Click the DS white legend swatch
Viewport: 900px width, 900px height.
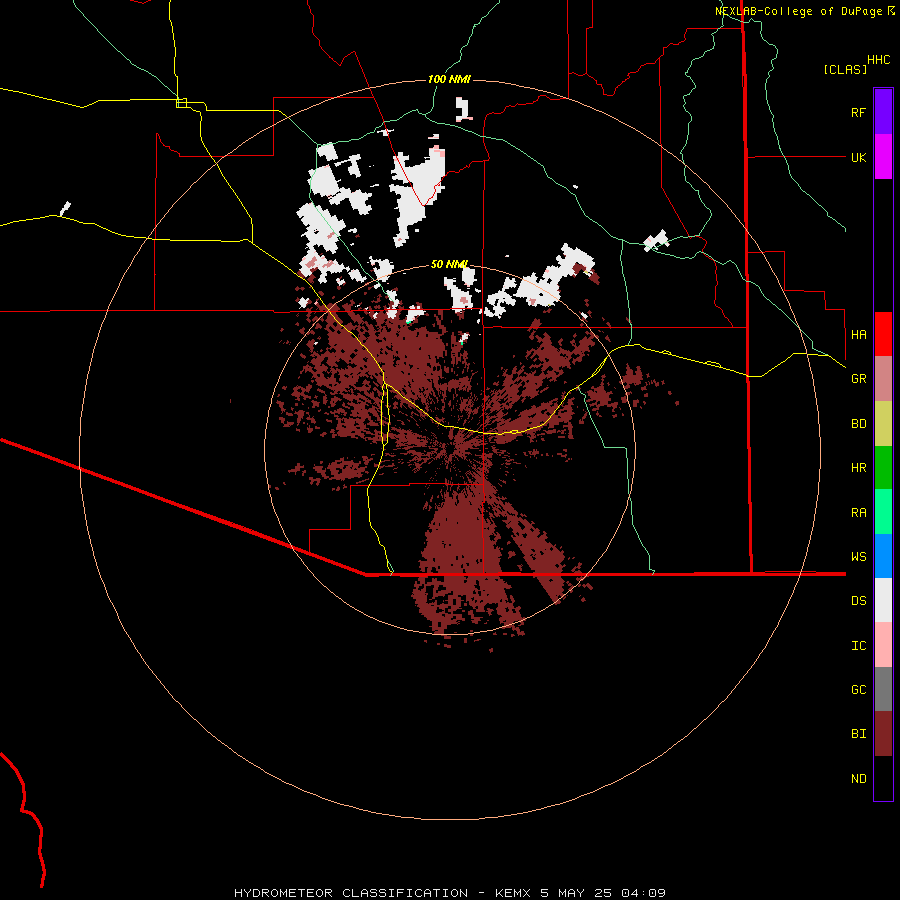click(x=883, y=600)
